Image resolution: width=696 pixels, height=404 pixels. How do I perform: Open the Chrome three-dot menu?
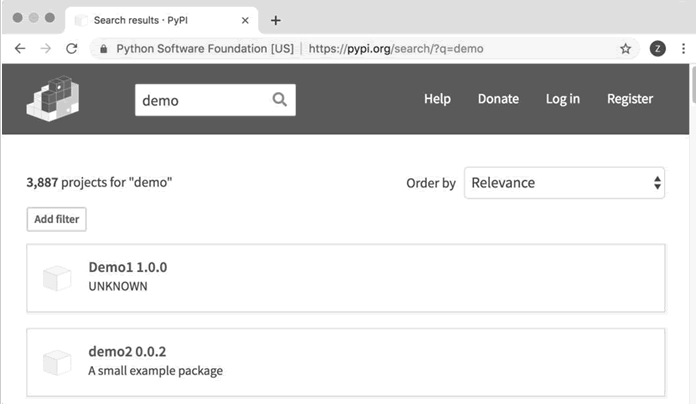[683, 48]
